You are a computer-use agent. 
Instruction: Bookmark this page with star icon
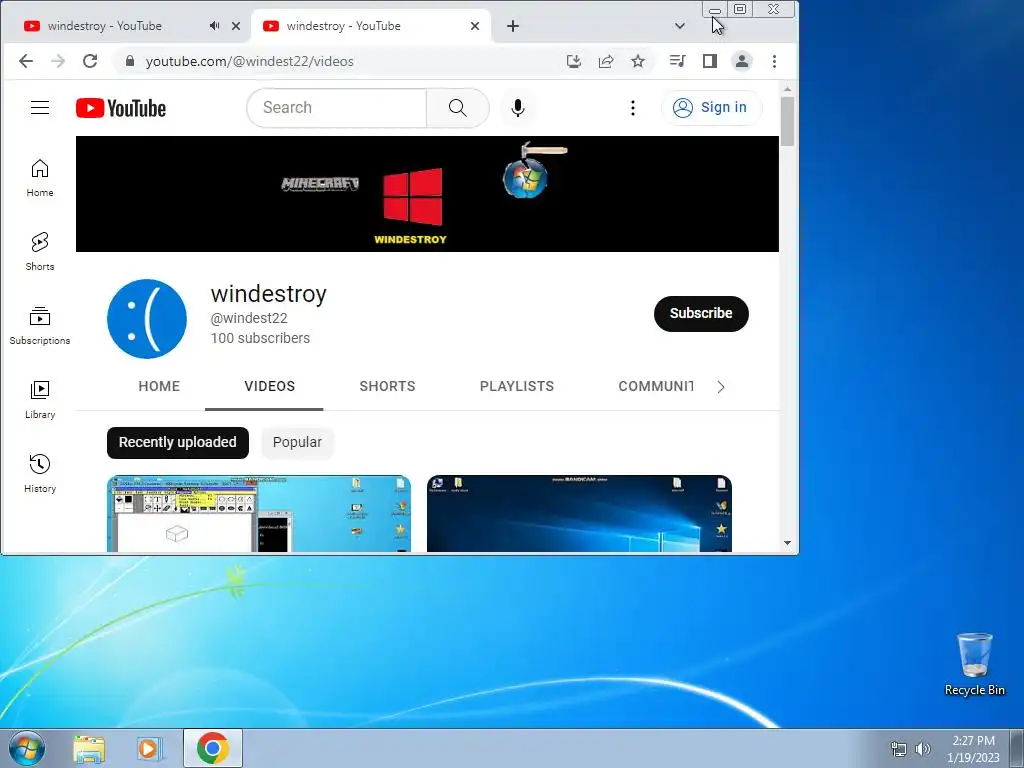(x=638, y=61)
